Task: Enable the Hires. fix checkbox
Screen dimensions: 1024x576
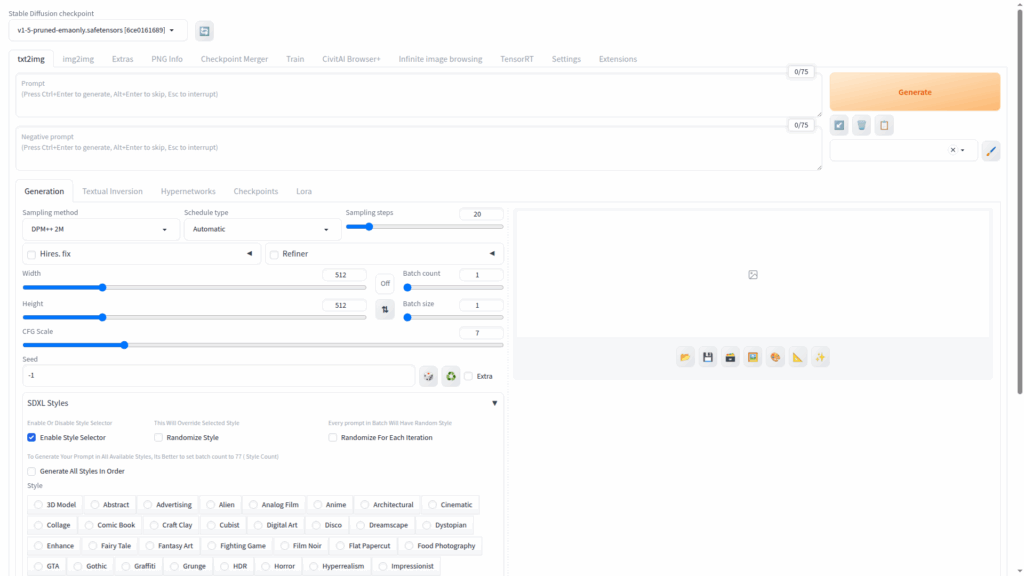Action: click(32, 255)
